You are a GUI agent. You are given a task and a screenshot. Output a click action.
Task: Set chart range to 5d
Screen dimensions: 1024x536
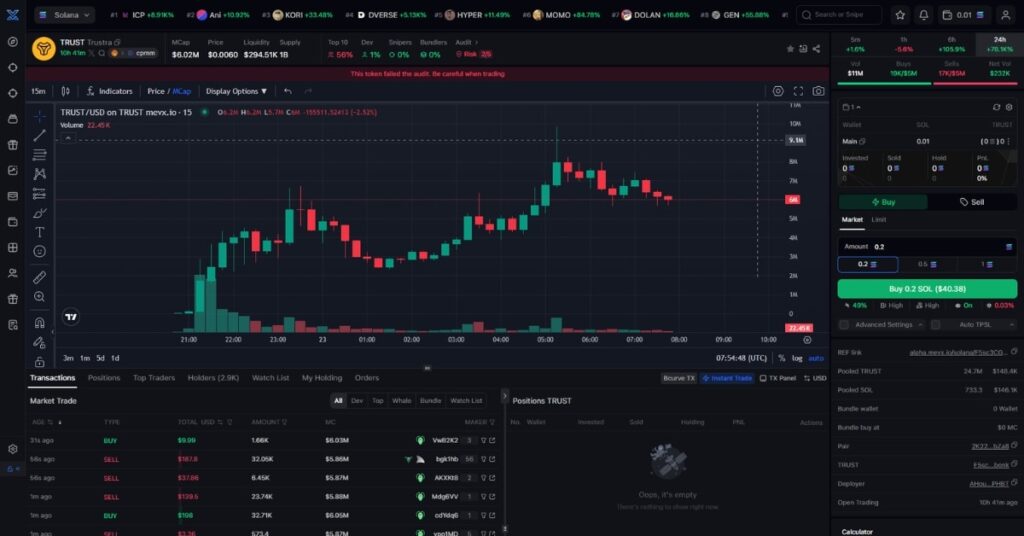[100, 358]
